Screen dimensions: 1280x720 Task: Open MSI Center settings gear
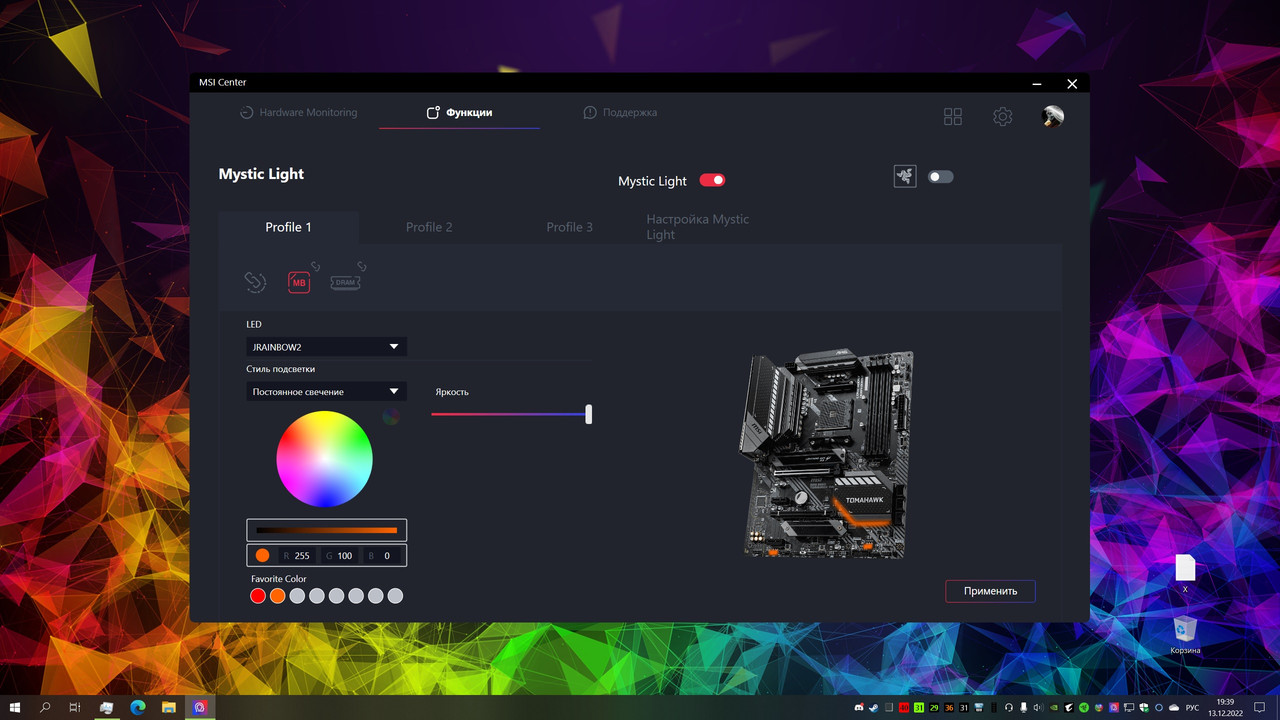tap(1003, 117)
